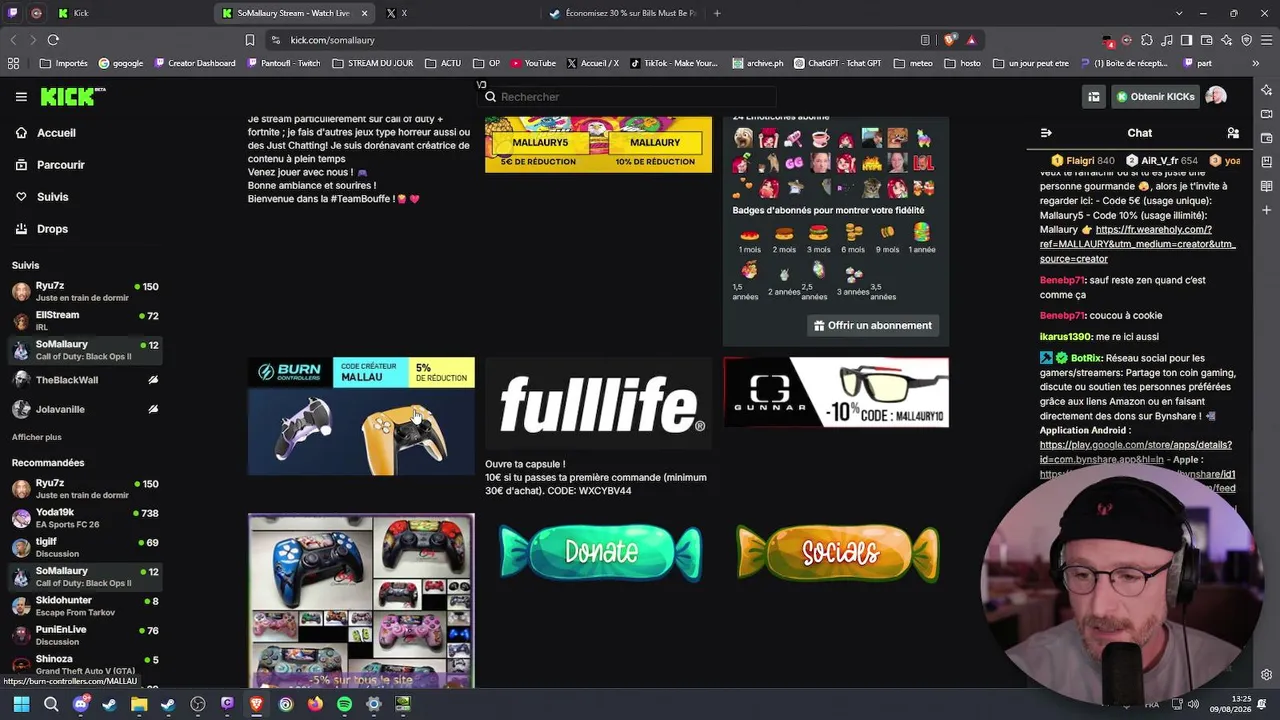The image size is (1280, 720).
Task: Expand followed channels with Afficher plus
Action: [37, 437]
